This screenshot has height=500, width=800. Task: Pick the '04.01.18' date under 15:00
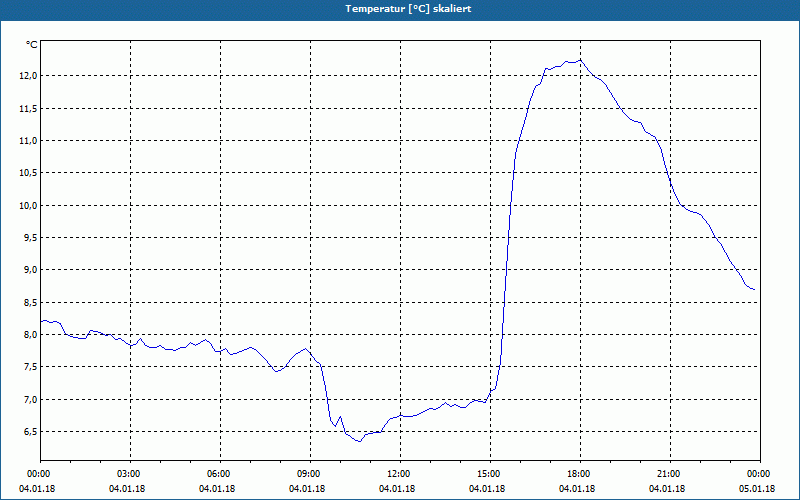pyautogui.click(x=487, y=489)
